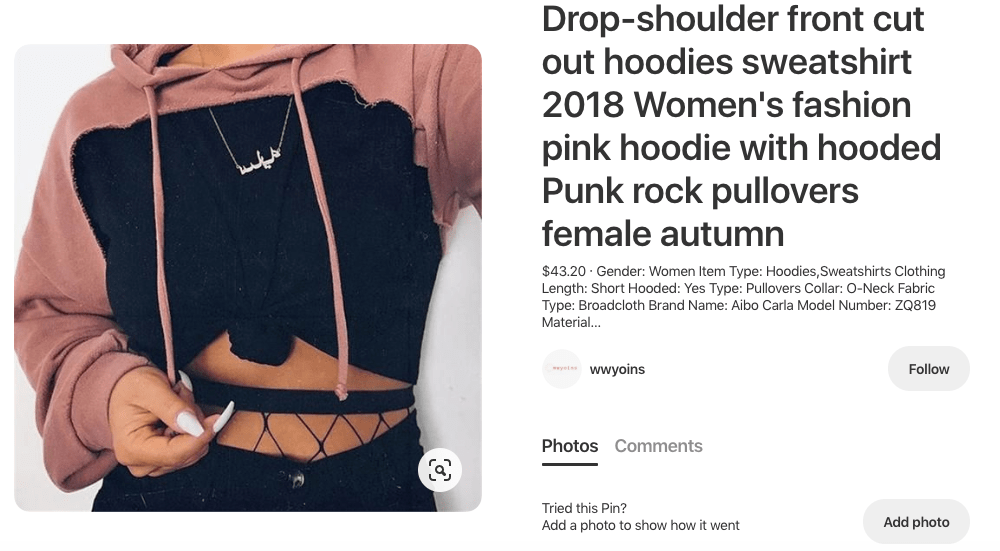Click the "Punk rock pullovers" title line

pos(700,191)
